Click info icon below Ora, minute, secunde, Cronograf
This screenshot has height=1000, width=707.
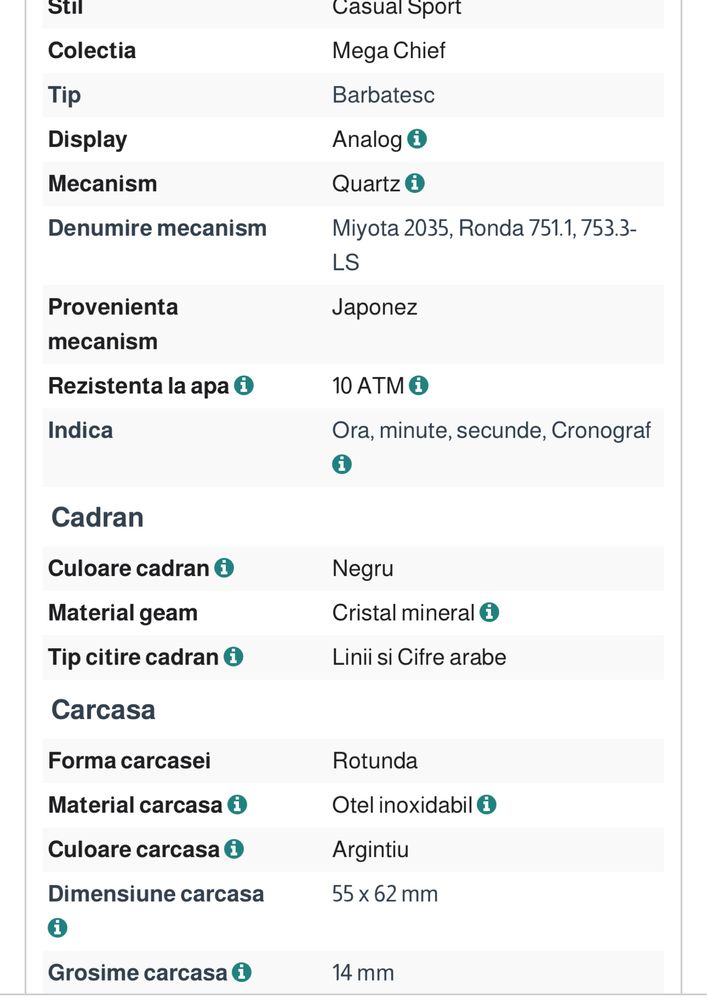(342, 464)
